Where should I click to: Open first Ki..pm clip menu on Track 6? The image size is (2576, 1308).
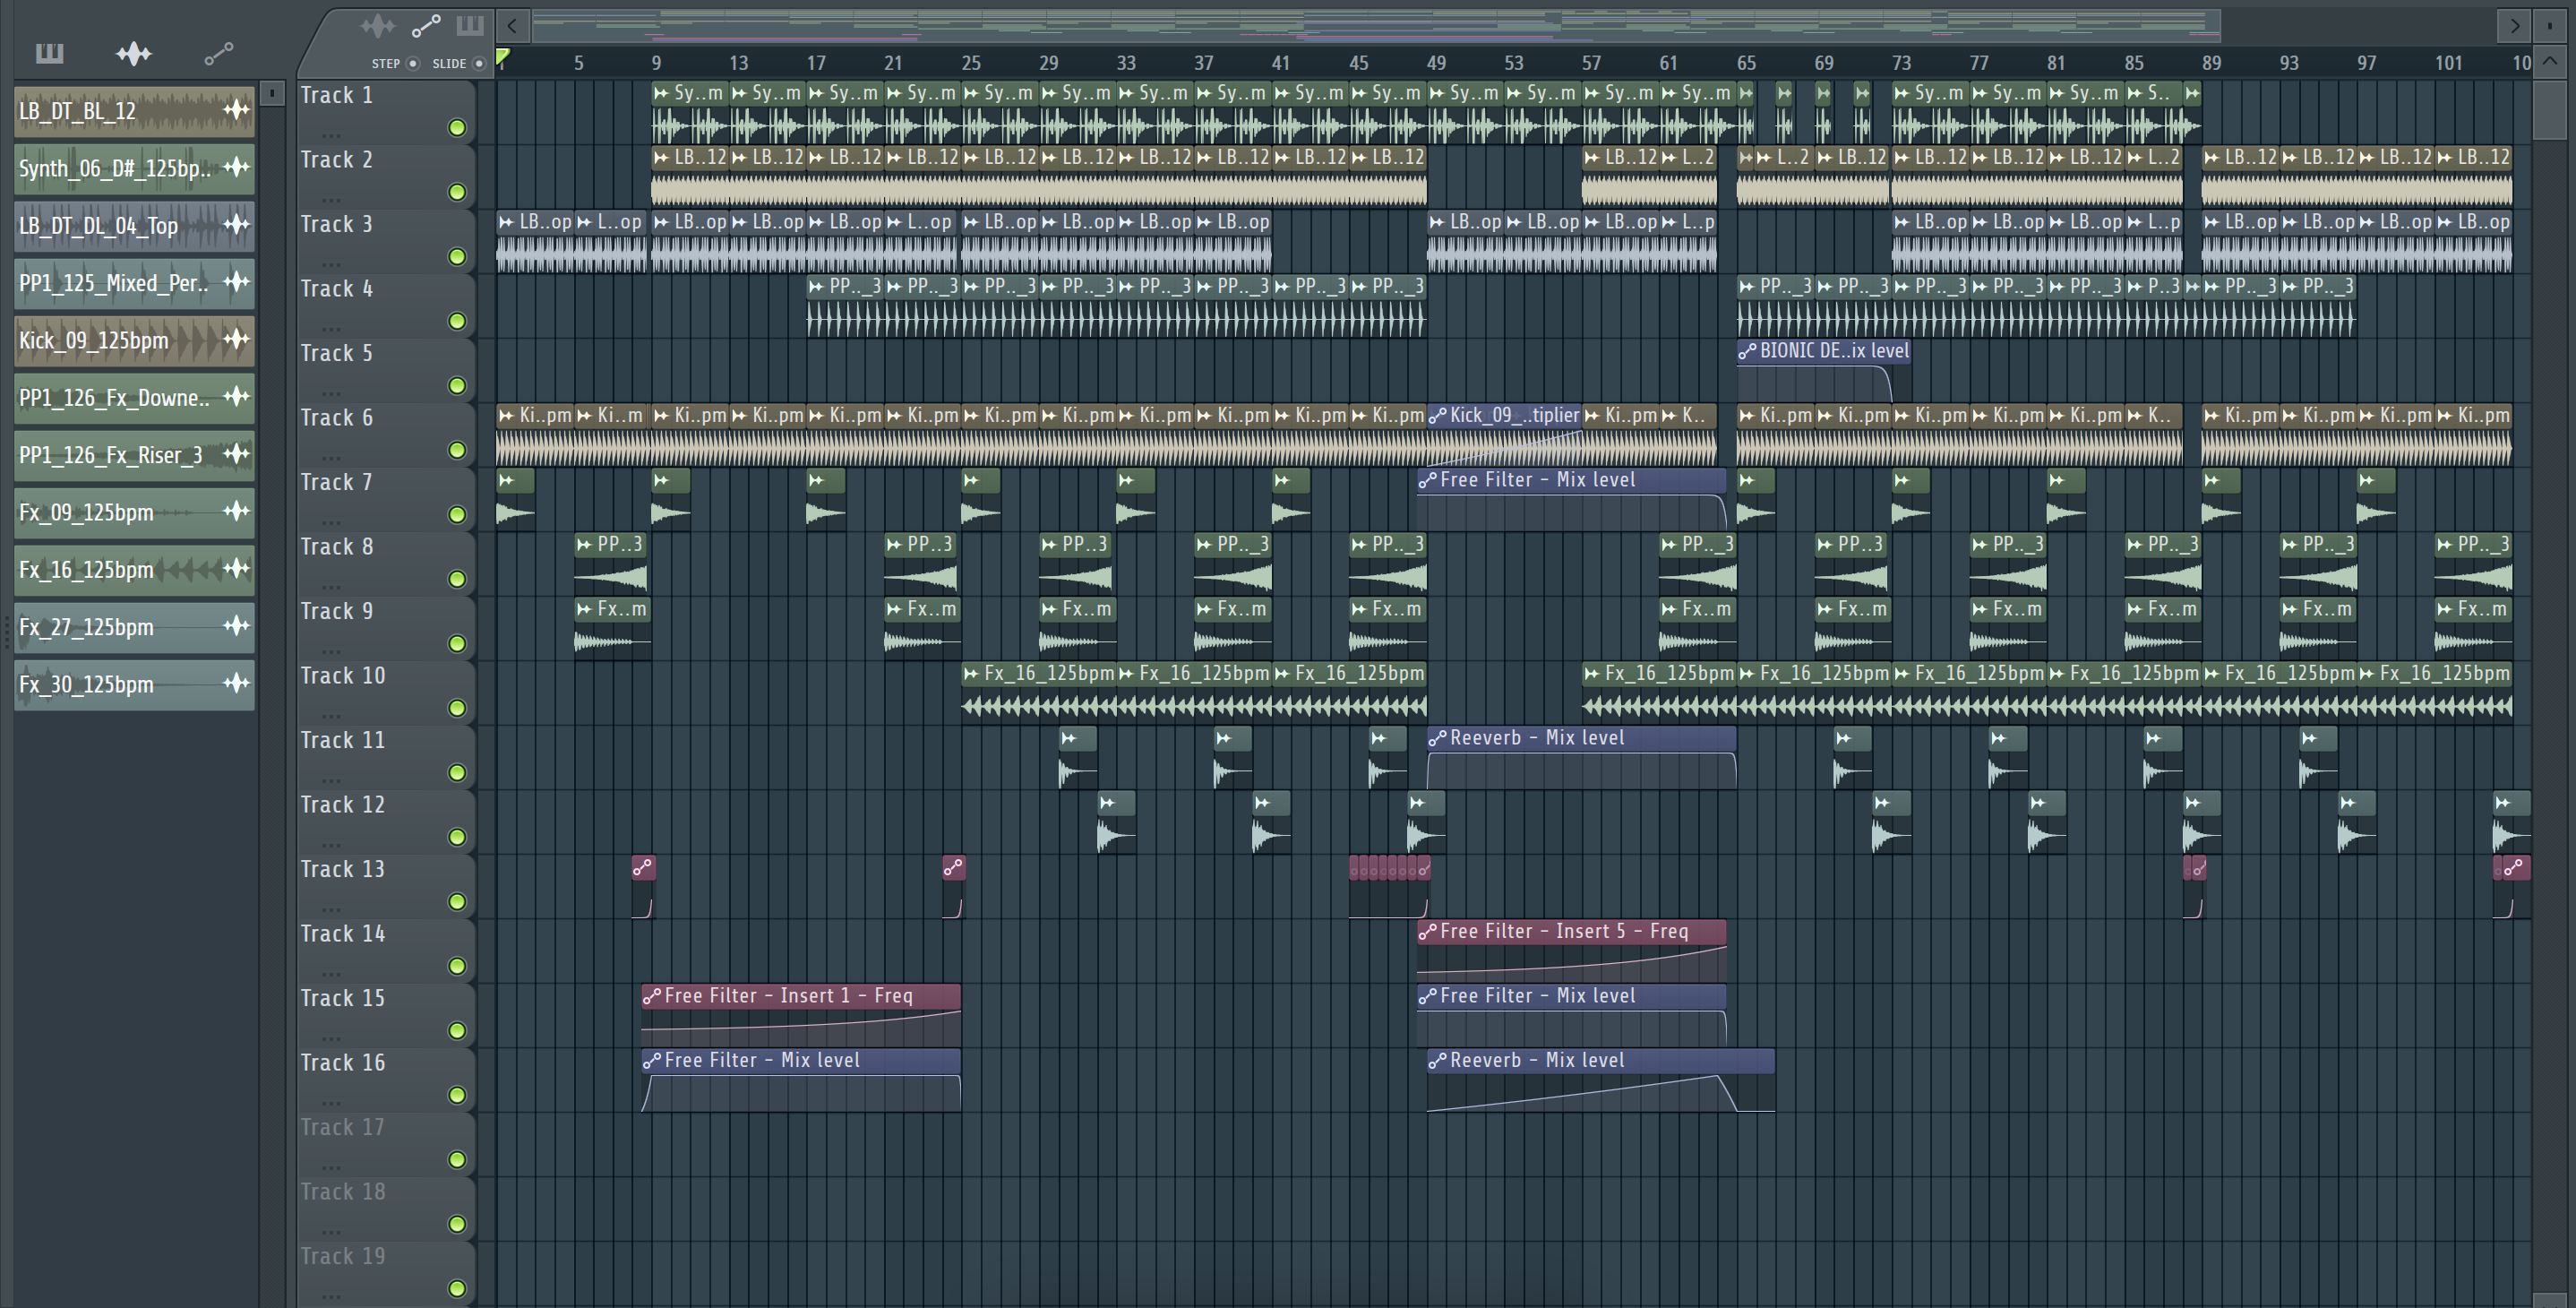506,415
